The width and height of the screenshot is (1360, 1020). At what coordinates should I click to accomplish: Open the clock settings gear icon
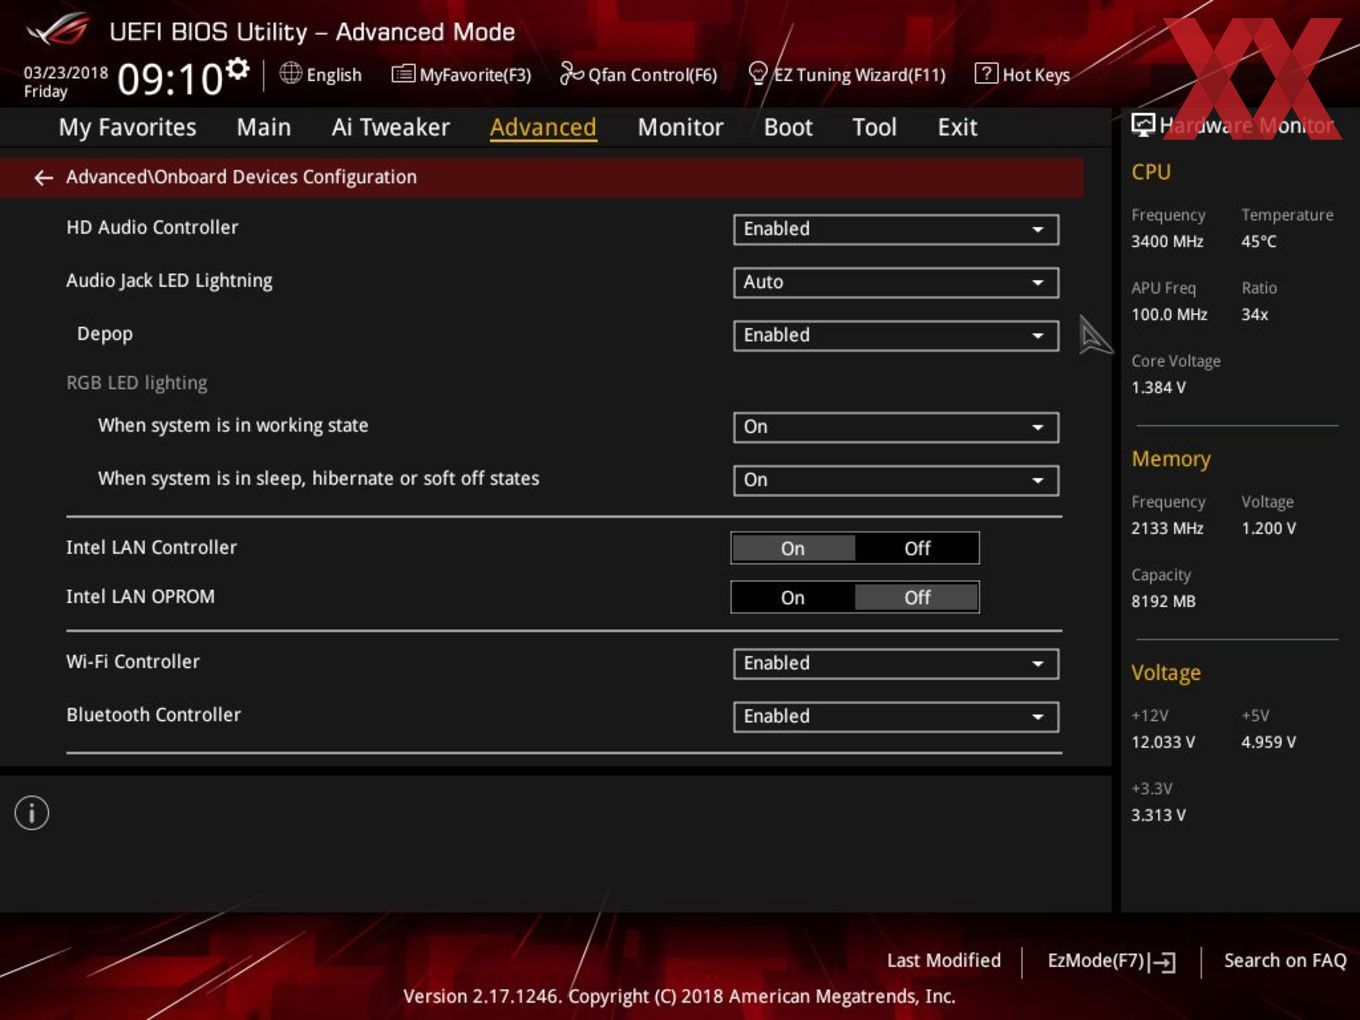237,68
